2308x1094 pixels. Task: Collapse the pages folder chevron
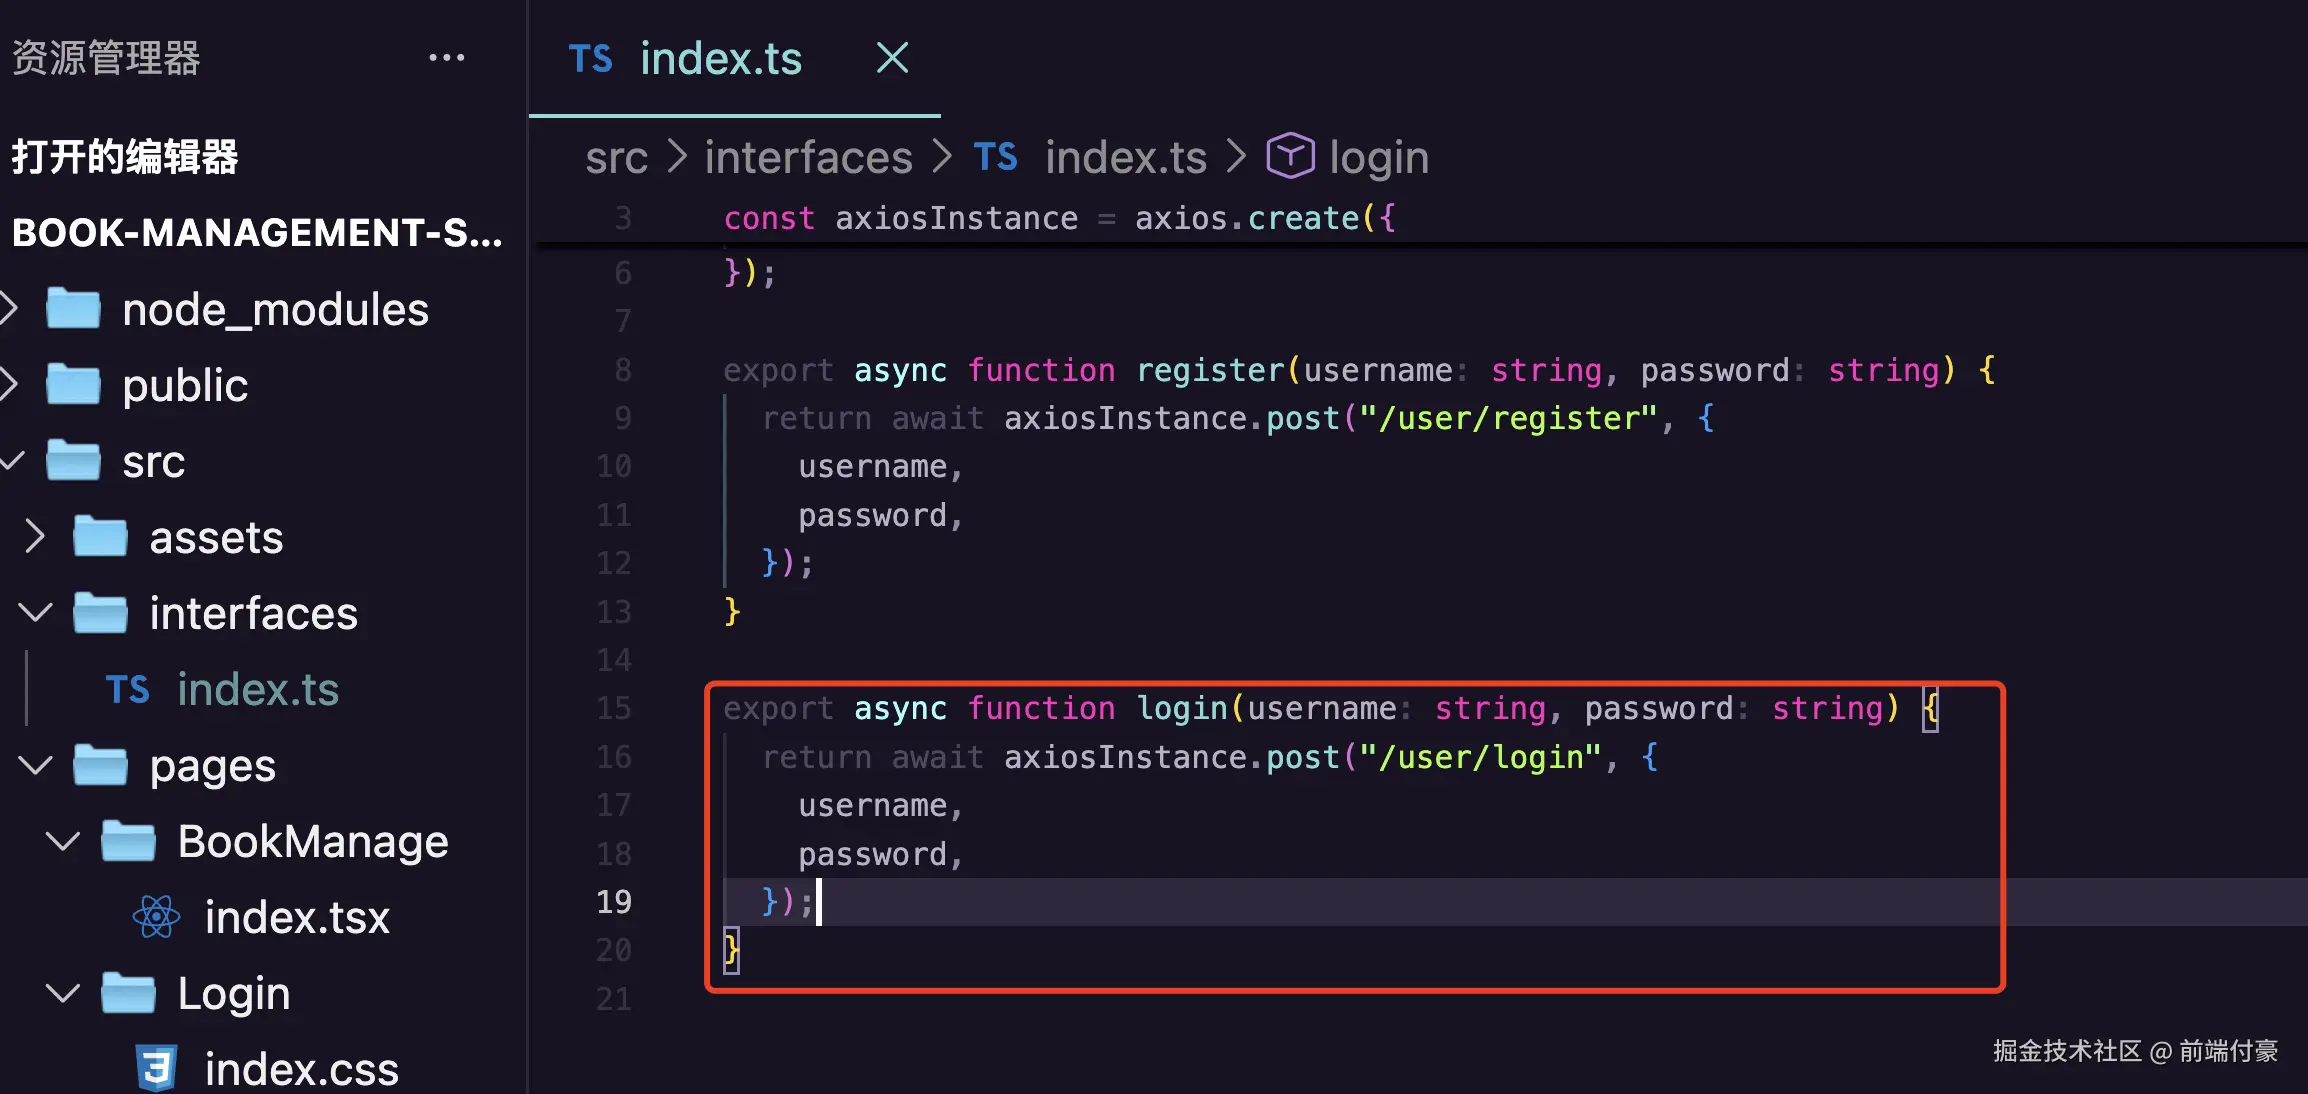point(35,766)
